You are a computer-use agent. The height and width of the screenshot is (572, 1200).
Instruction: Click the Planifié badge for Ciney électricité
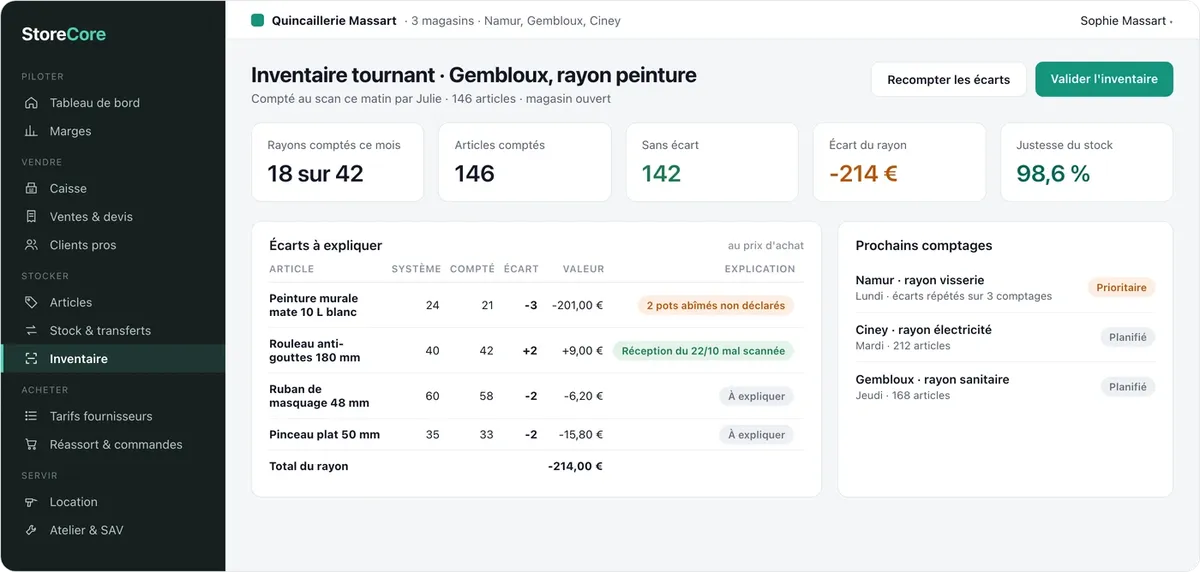click(1128, 337)
